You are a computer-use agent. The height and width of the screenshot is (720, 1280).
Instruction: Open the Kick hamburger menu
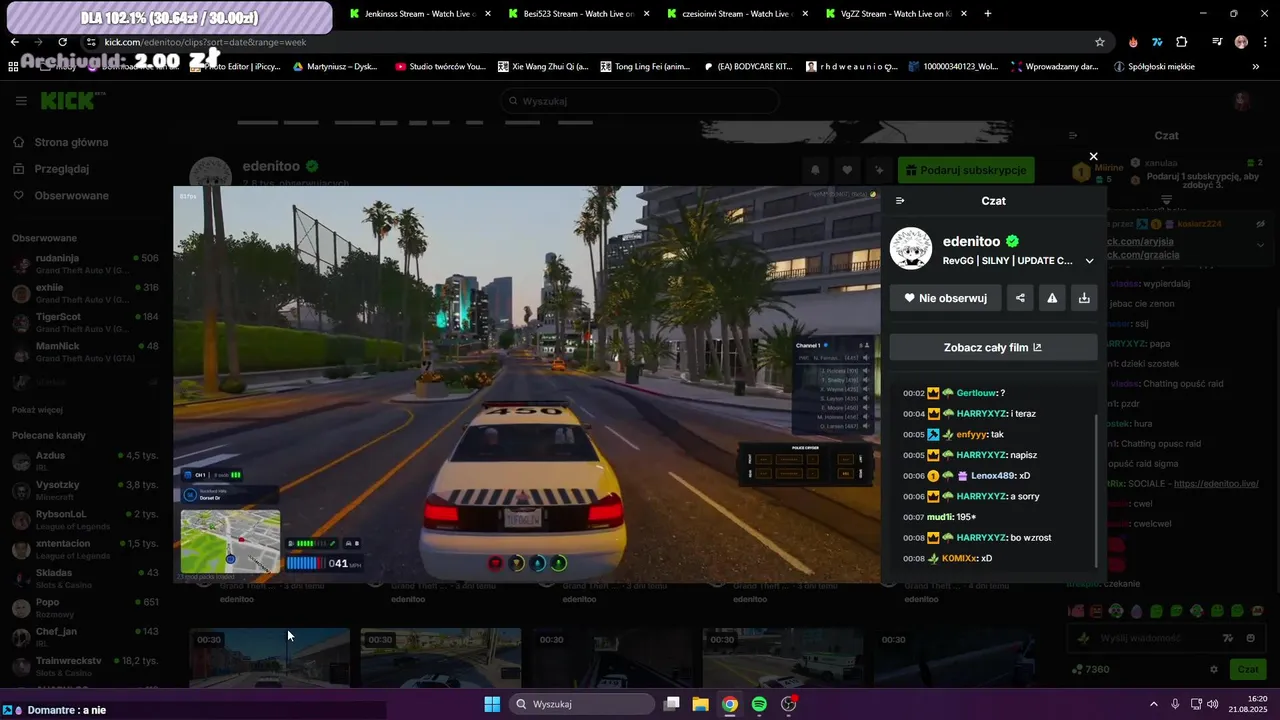(x=21, y=101)
